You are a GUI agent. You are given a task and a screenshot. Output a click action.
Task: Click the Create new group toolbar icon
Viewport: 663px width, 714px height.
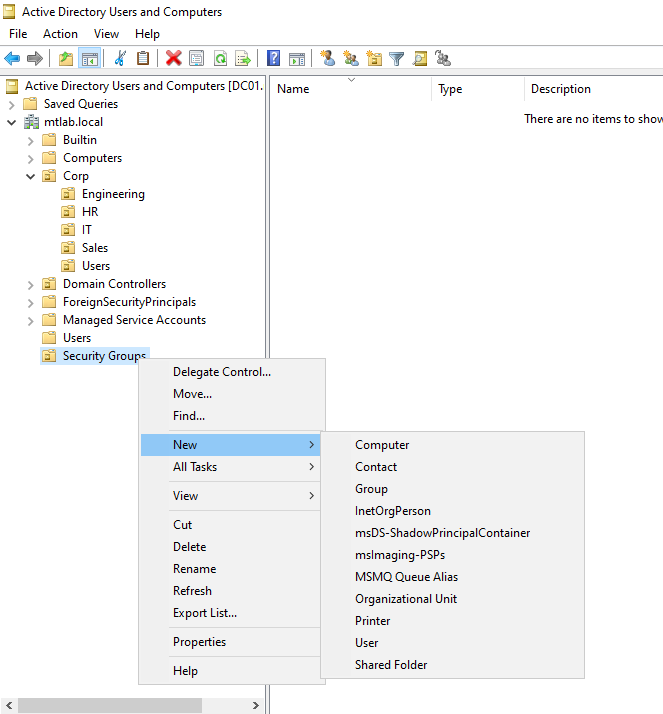click(x=351, y=58)
